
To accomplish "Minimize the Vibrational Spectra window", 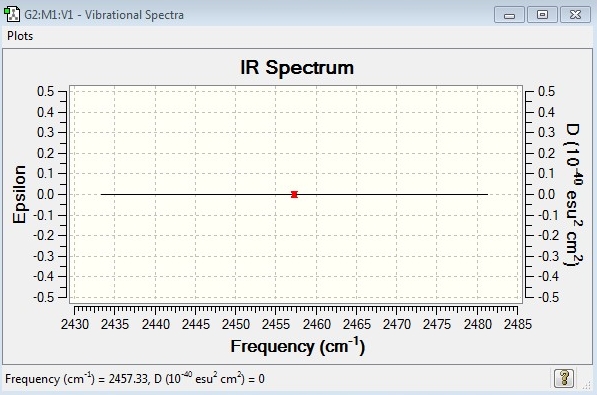I will click(x=509, y=15).
